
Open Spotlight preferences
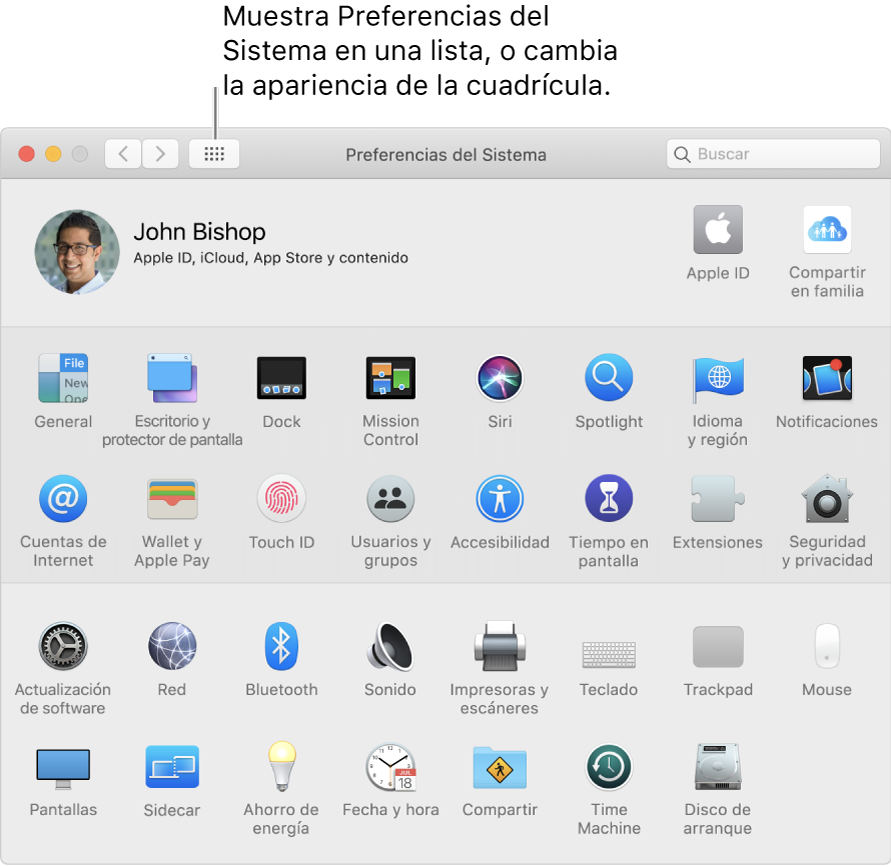point(609,378)
